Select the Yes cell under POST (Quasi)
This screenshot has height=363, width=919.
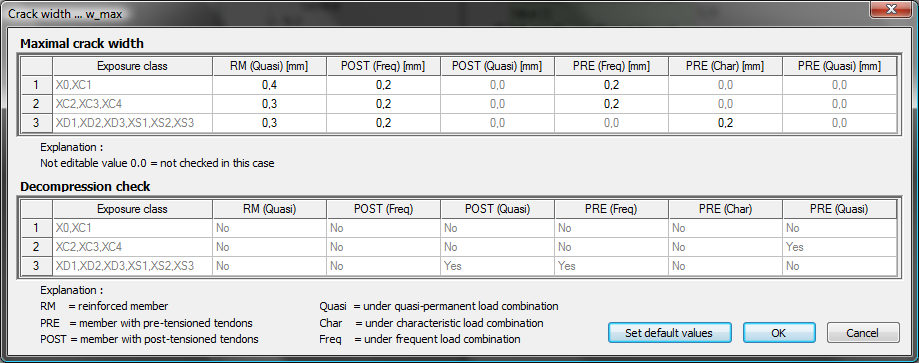pyautogui.click(x=497, y=266)
